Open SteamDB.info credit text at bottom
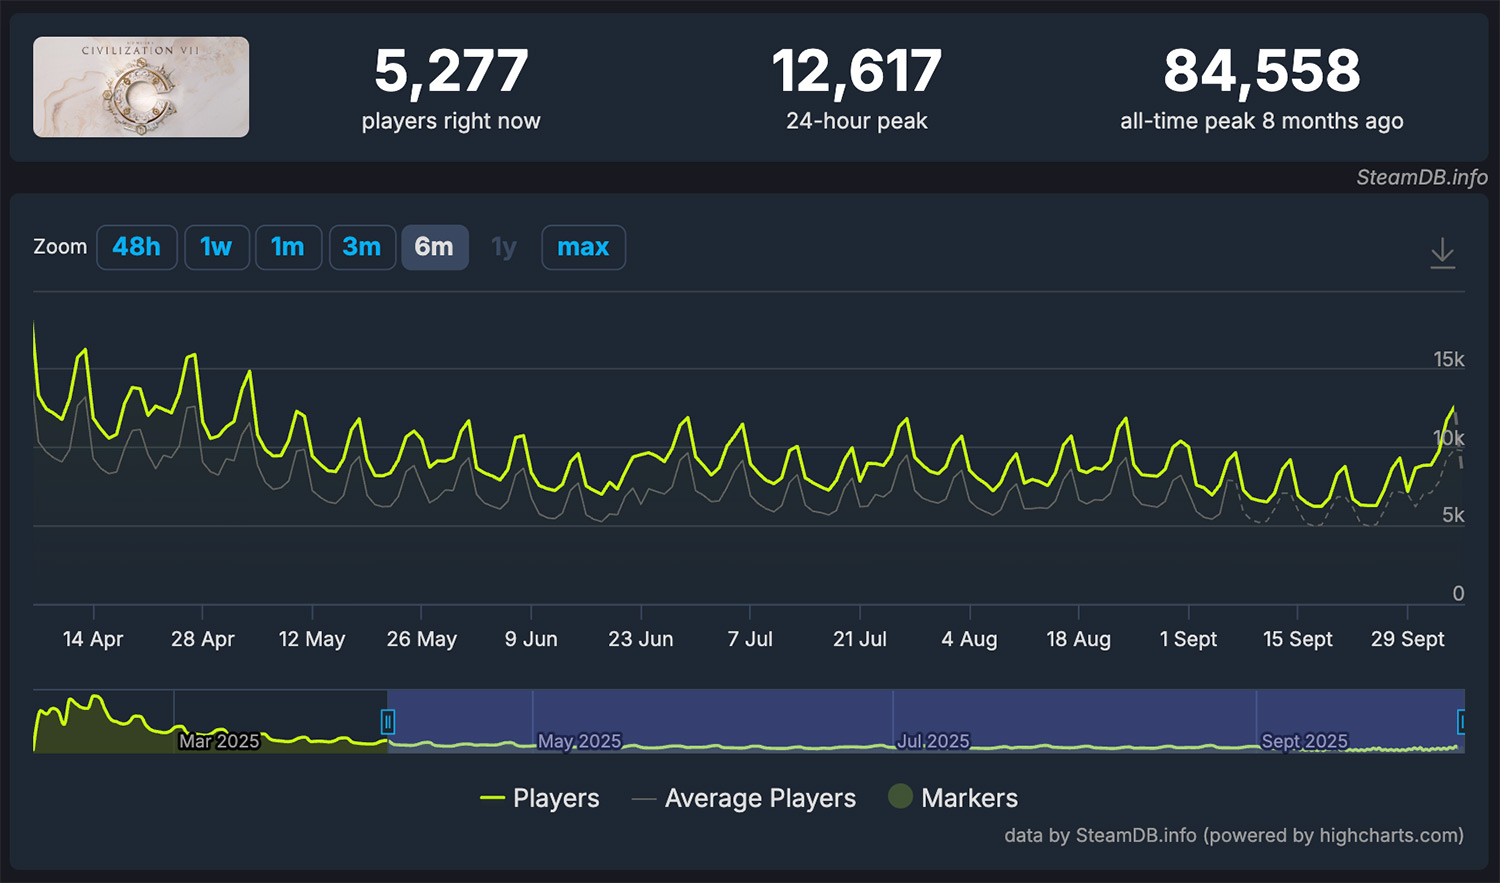 pyautogui.click(x=1234, y=835)
